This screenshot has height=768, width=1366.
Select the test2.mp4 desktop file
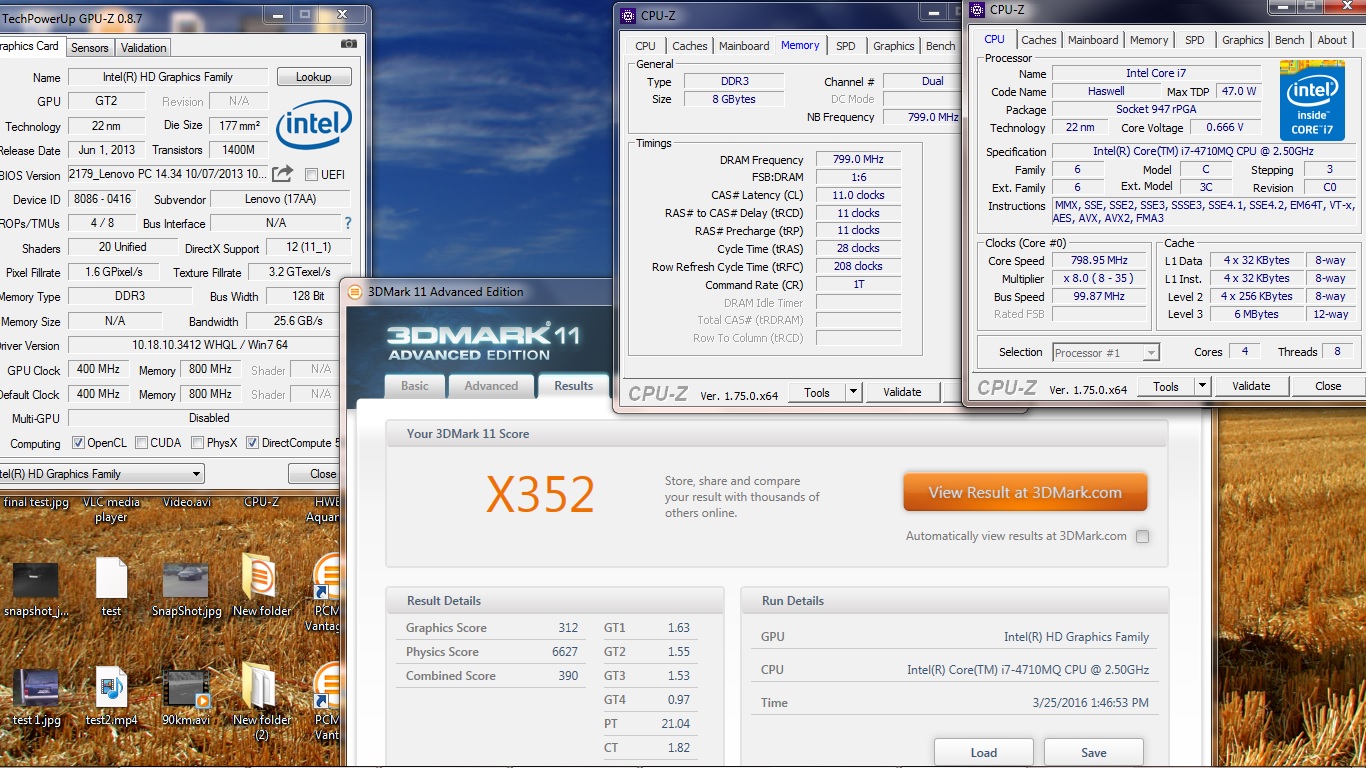click(x=111, y=697)
